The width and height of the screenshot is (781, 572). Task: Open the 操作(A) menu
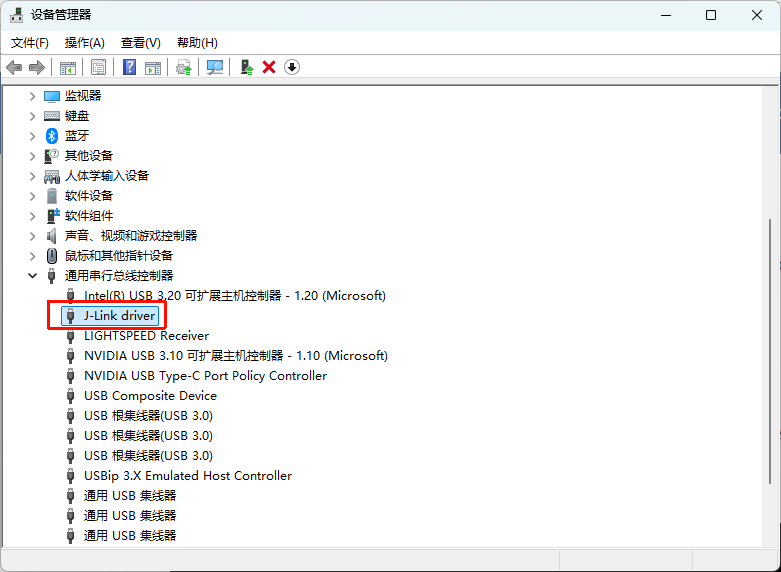pyautogui.click(x=84, y=43)
